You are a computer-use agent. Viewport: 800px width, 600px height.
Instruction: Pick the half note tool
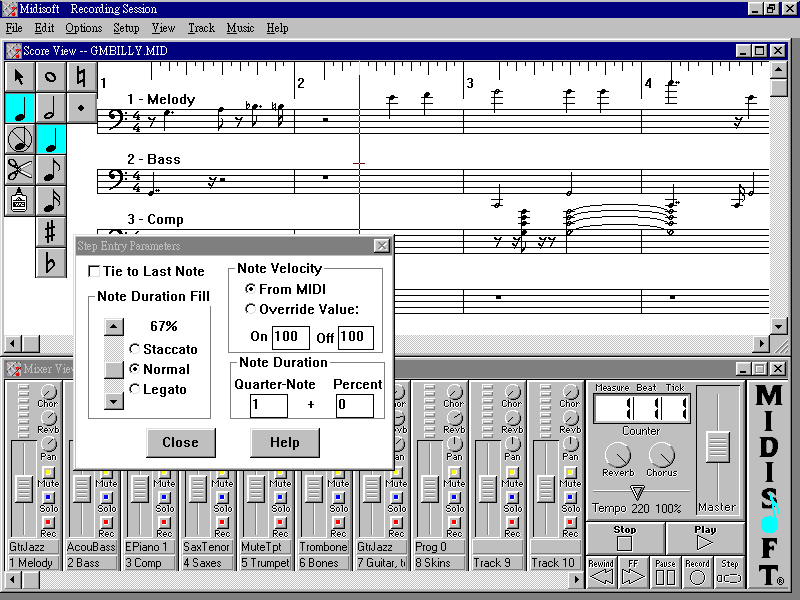(x=50, y=108)
